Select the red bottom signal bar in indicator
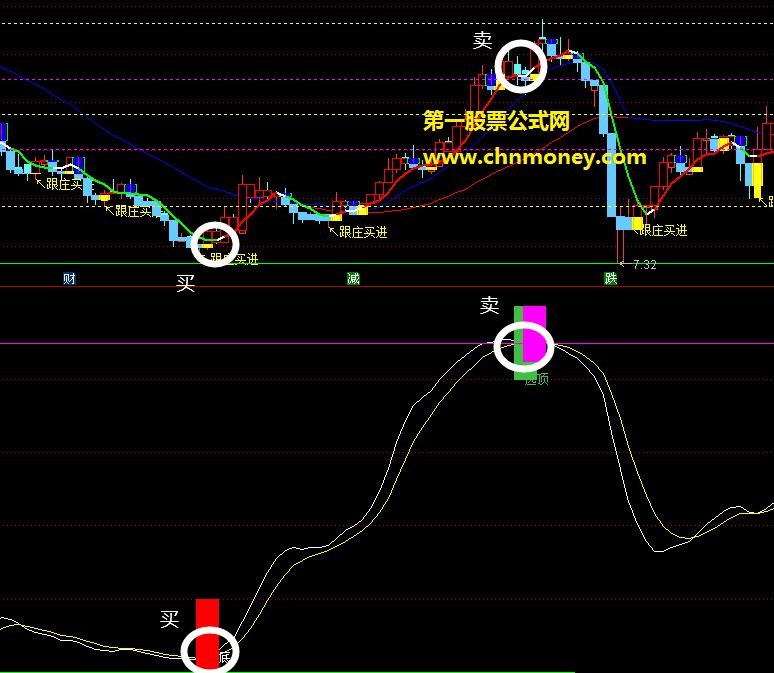 pyautogui.click(x=207, y=634)
